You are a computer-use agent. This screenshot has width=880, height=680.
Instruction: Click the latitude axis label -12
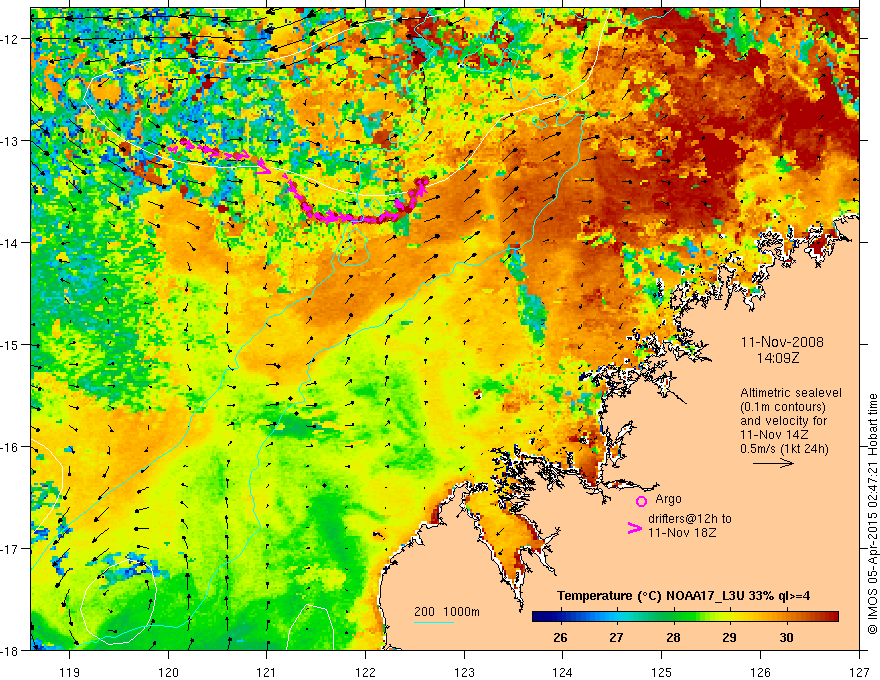[11, 39]
